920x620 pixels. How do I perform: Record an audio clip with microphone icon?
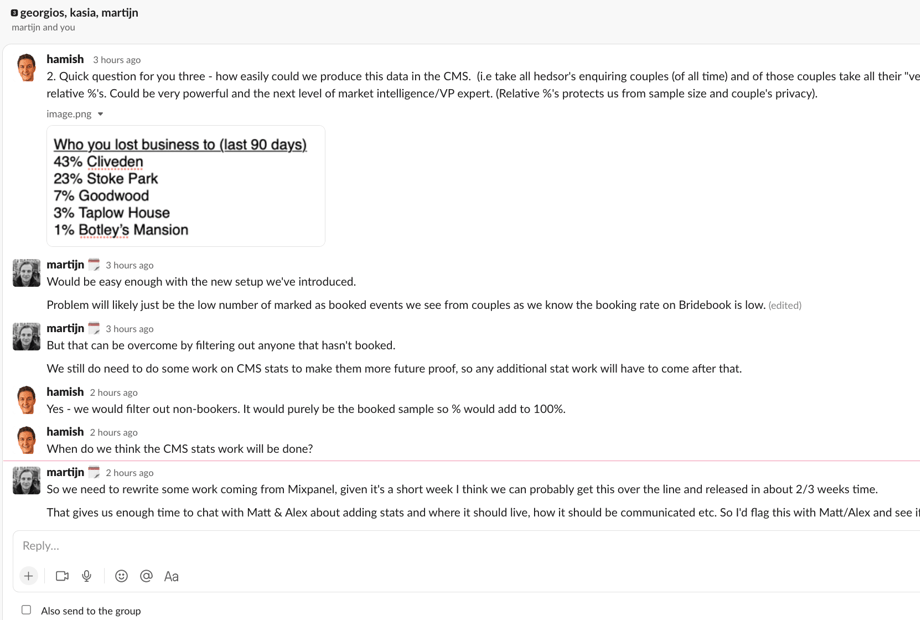[87, 576]
